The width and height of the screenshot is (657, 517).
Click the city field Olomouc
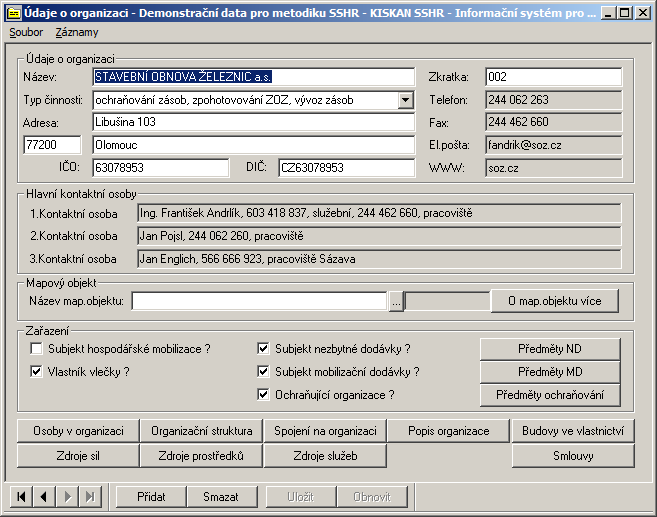[253, 145]
